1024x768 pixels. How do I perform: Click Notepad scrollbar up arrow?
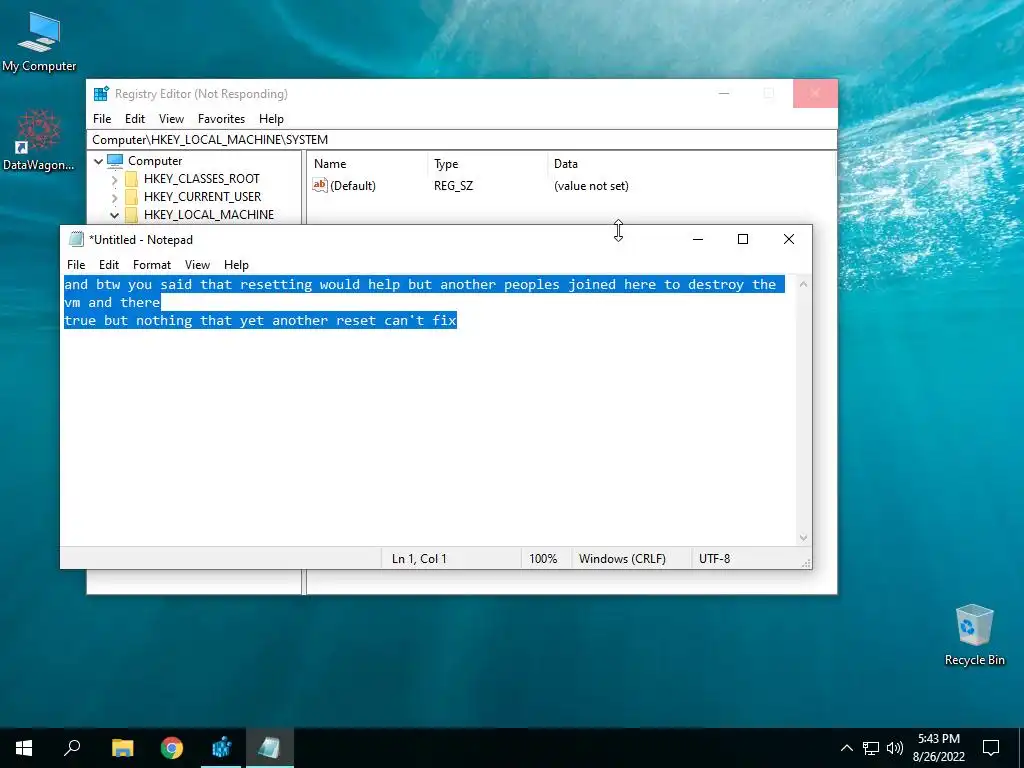(x=803, y=284)
